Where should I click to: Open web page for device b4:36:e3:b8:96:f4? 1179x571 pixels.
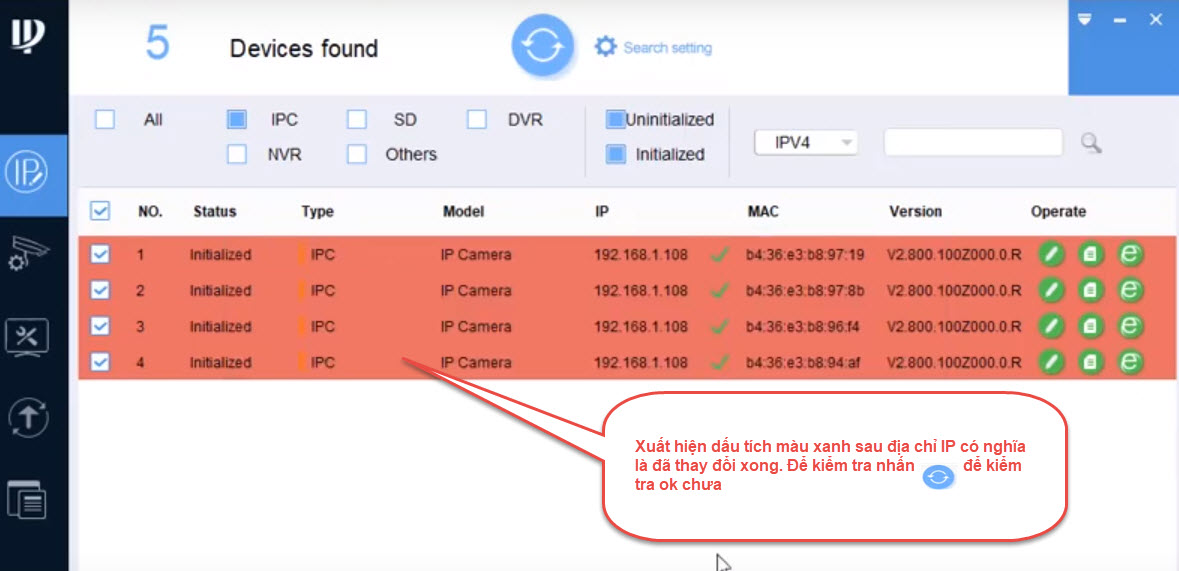(1129, 326)
